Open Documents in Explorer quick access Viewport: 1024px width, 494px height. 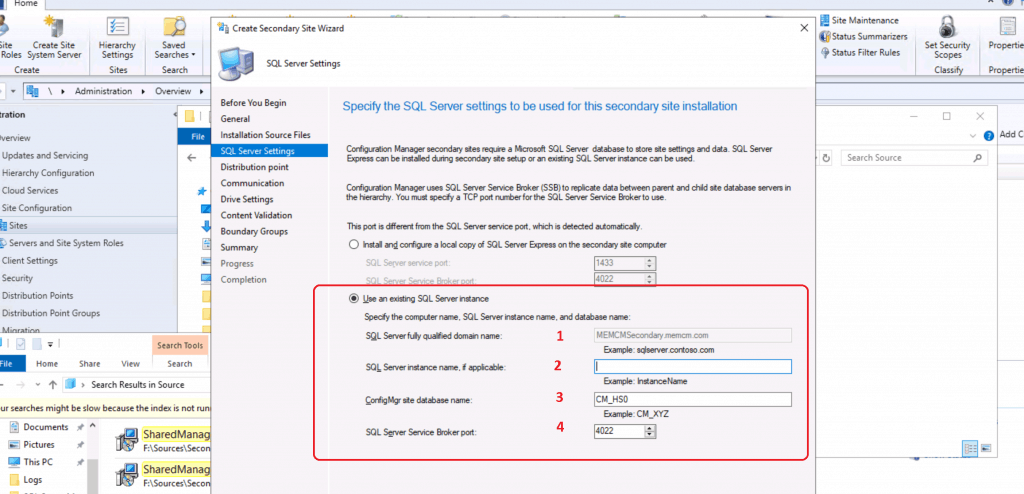pos(46,427)
